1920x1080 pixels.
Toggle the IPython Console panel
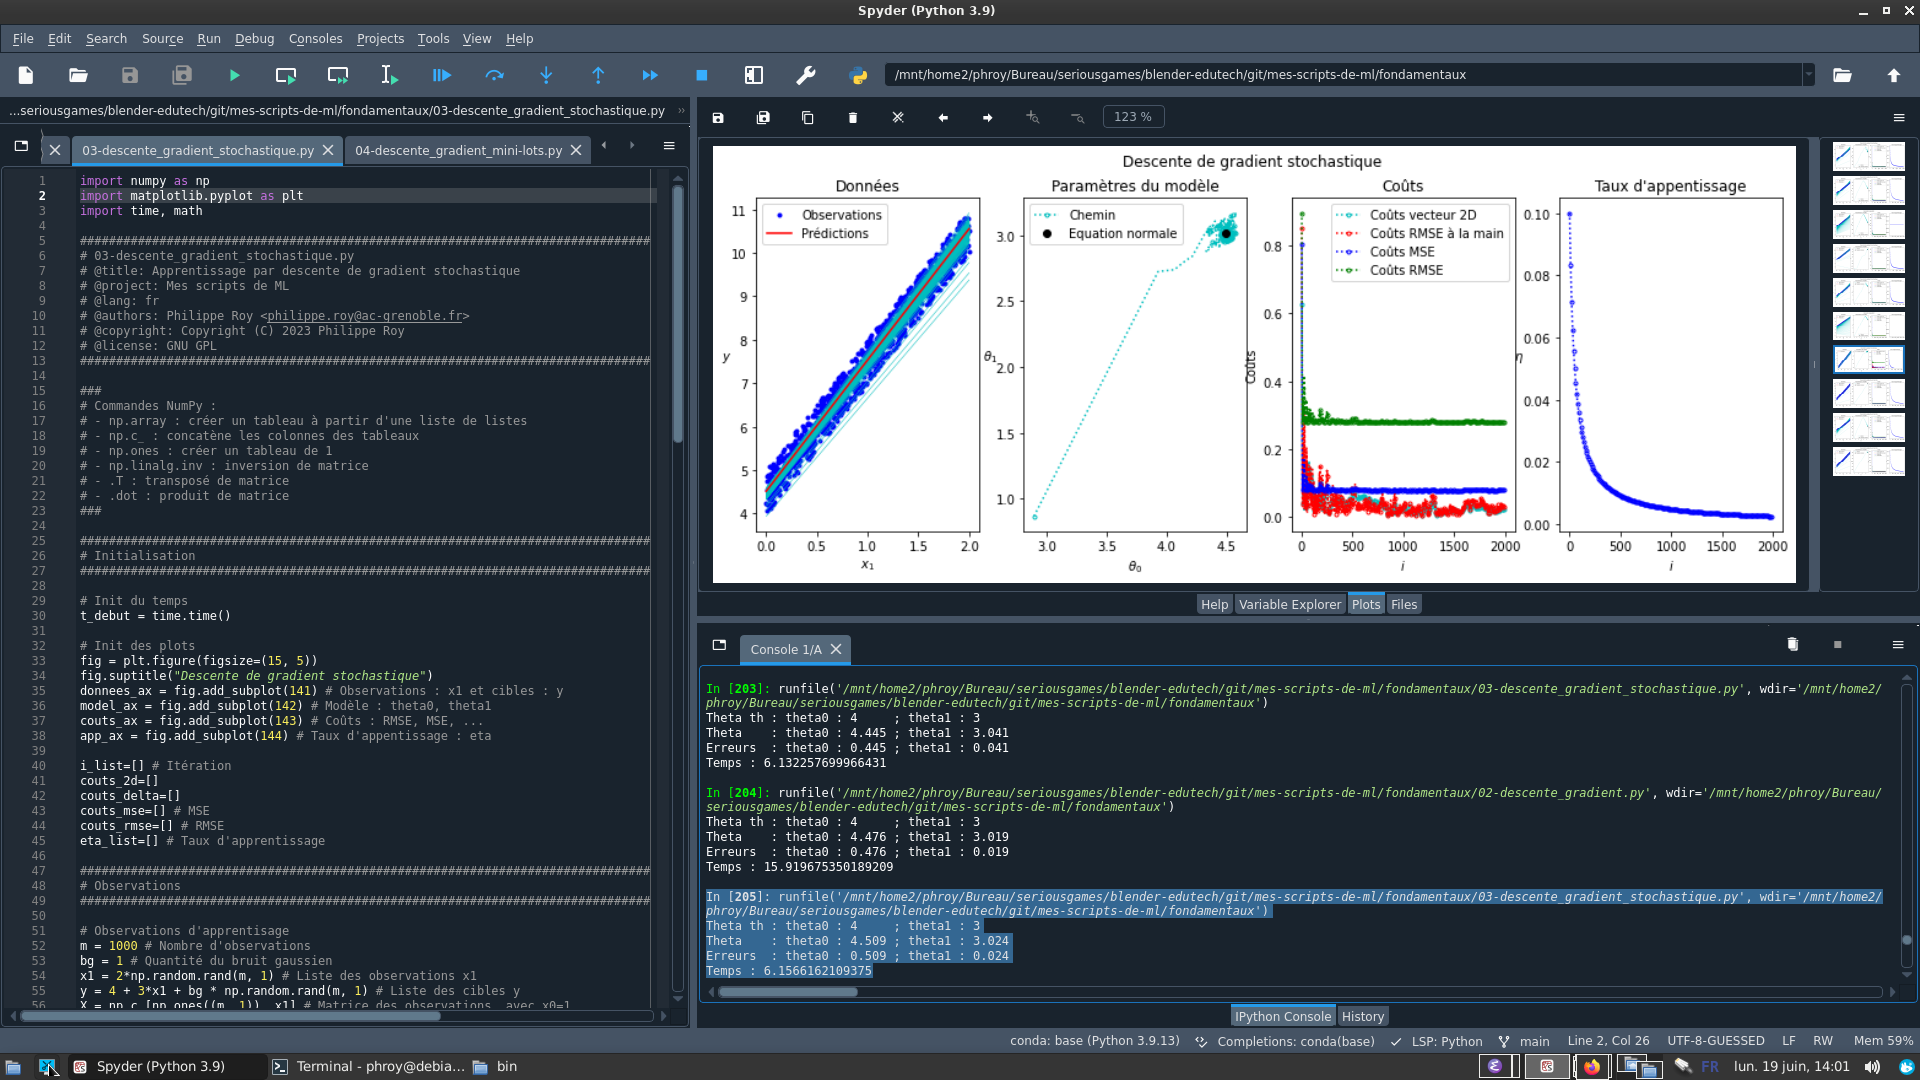tap(1280, 1015)
